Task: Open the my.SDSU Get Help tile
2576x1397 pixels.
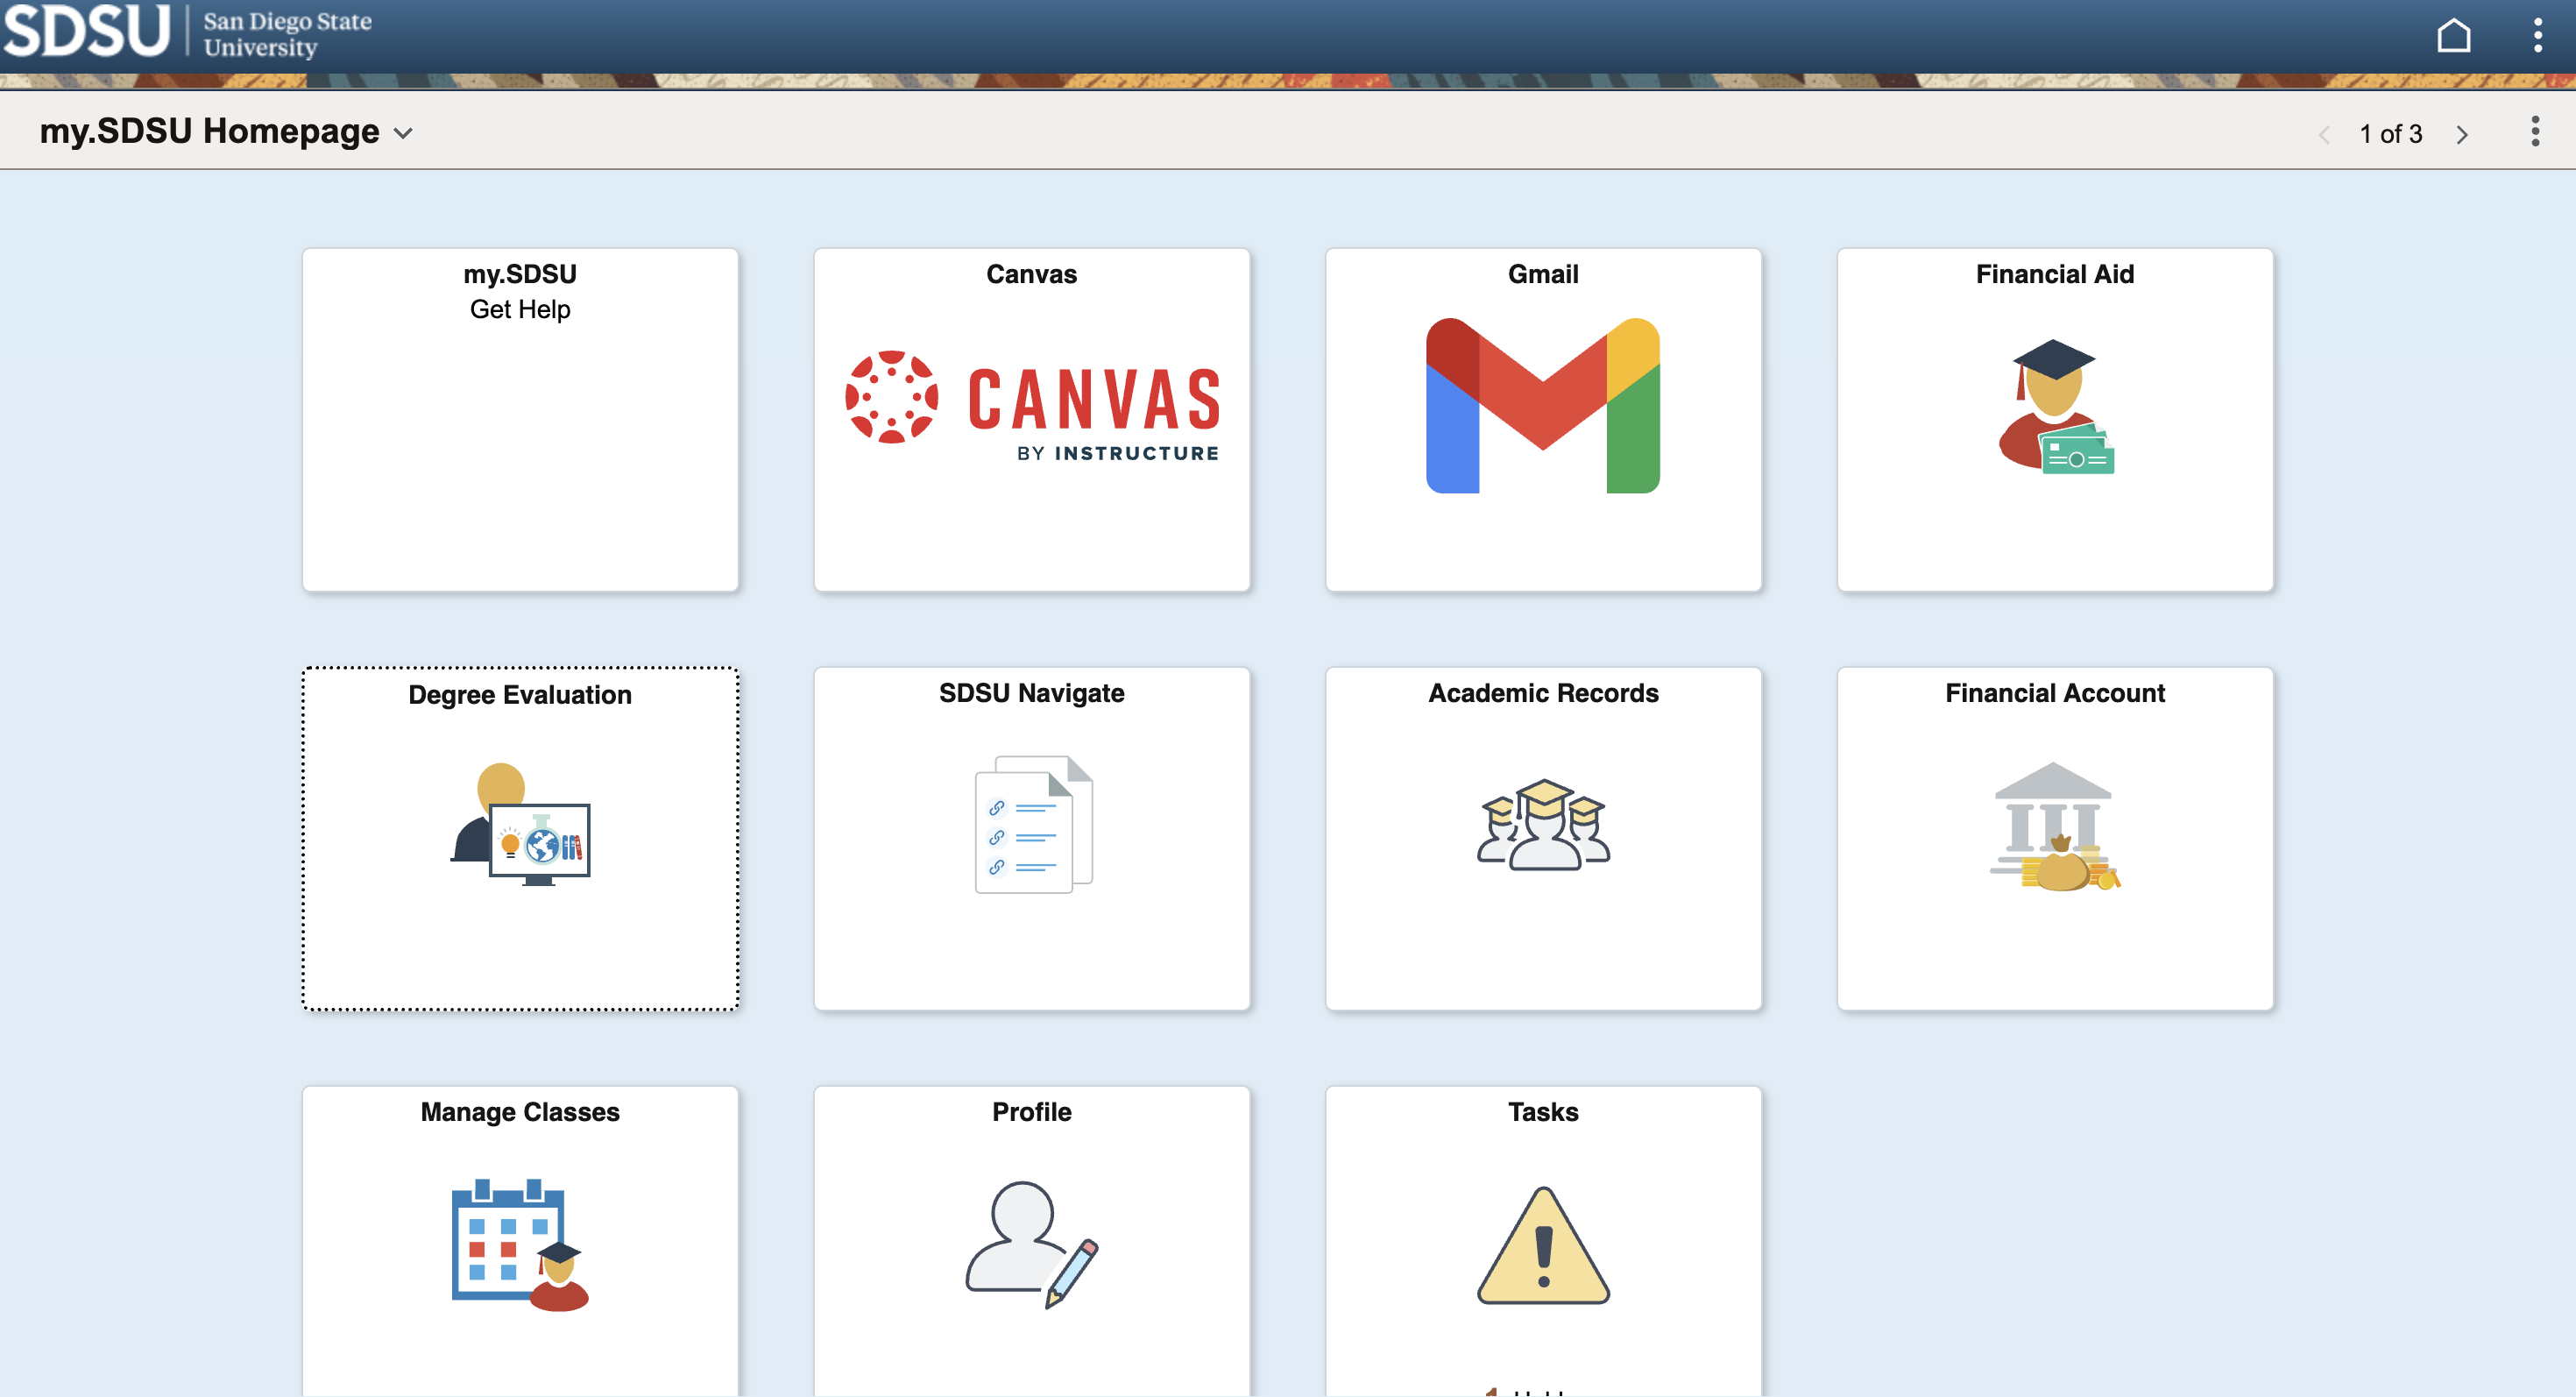Action: pyautogui.click(x=520, y=420)
